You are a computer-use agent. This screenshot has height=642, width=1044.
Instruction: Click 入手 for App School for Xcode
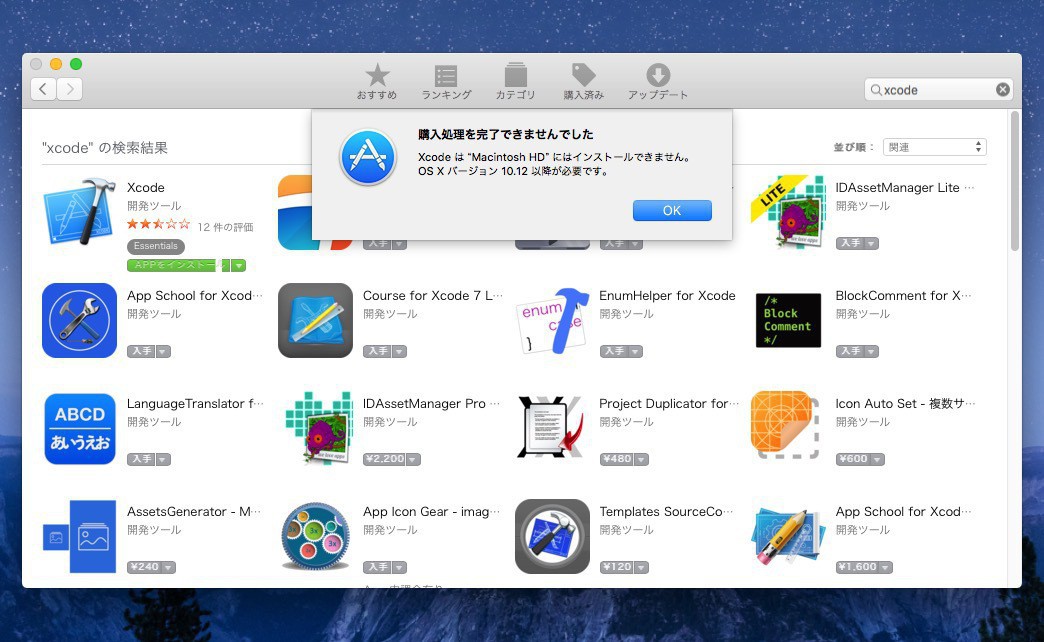[142, 351]
